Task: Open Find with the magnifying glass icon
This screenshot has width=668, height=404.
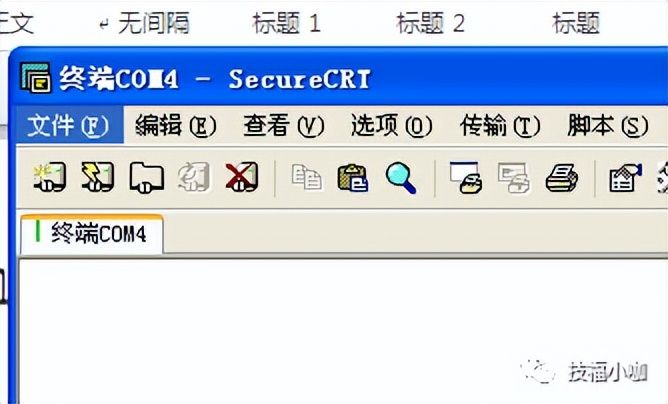Action: 400,178
